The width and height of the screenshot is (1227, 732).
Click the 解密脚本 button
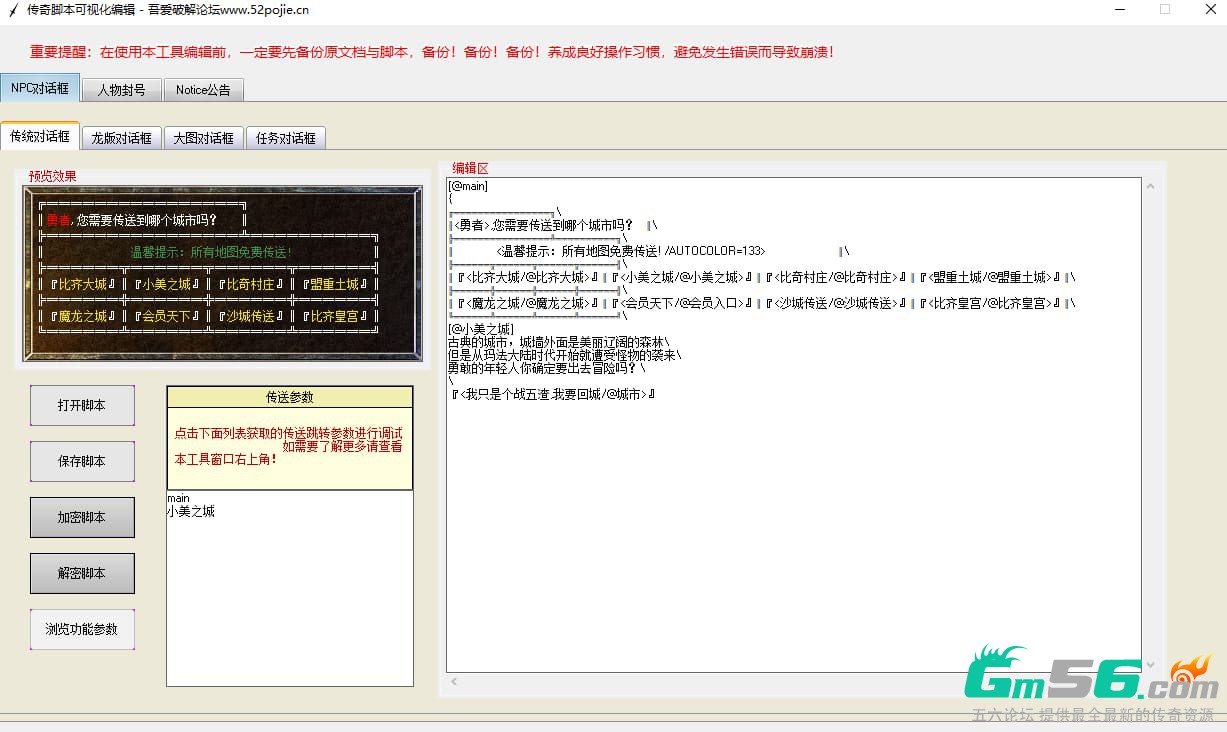(82, 574)
